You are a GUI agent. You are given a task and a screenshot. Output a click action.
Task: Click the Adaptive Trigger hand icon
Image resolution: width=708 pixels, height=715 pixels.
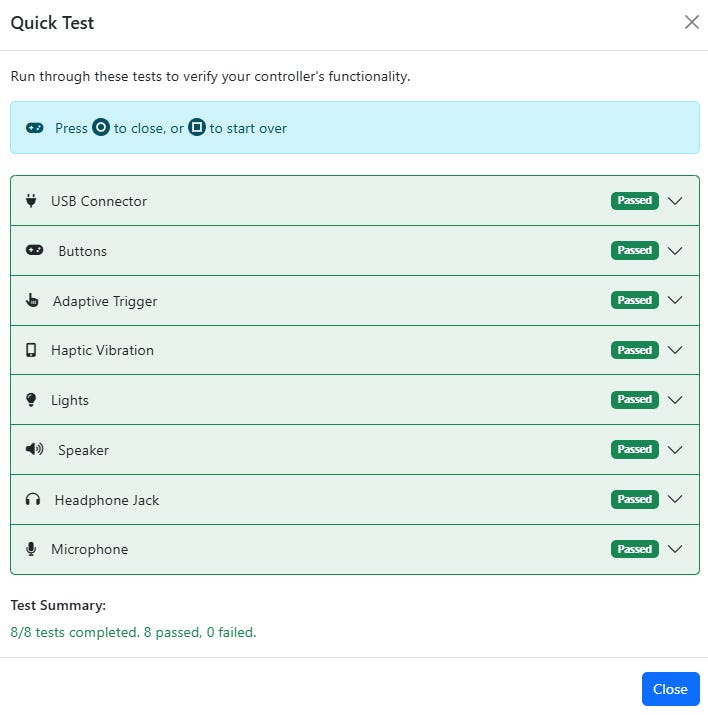click(x=32, y=300)
